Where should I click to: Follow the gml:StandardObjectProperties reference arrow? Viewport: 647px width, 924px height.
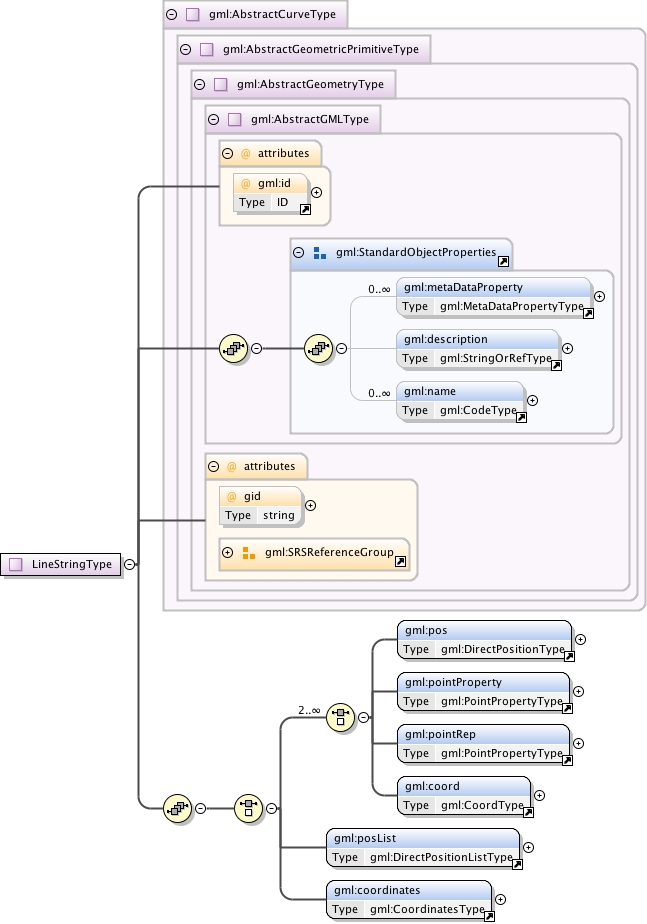(x=503, y=261)
